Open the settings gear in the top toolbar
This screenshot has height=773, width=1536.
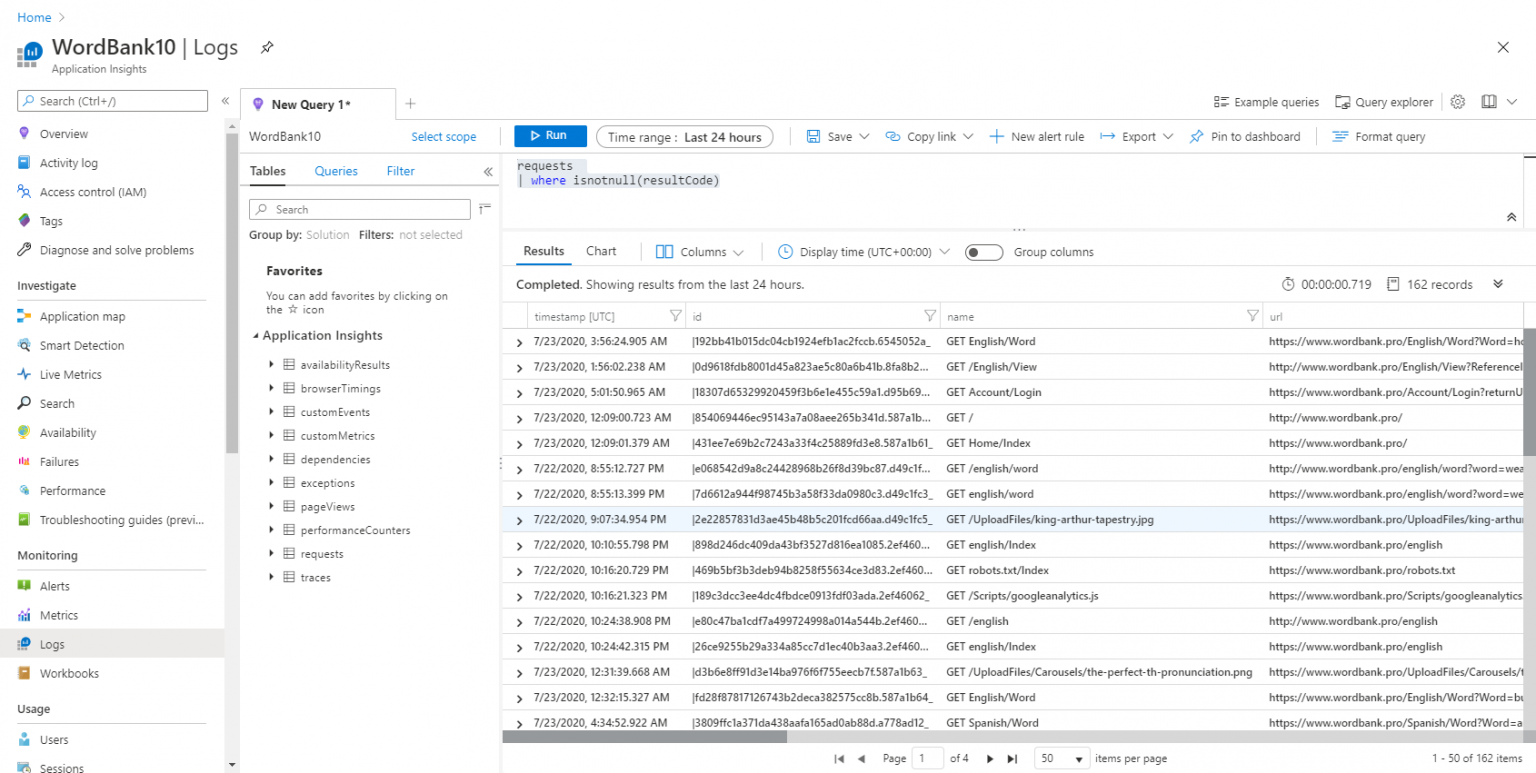click(x=1457, y=101)
